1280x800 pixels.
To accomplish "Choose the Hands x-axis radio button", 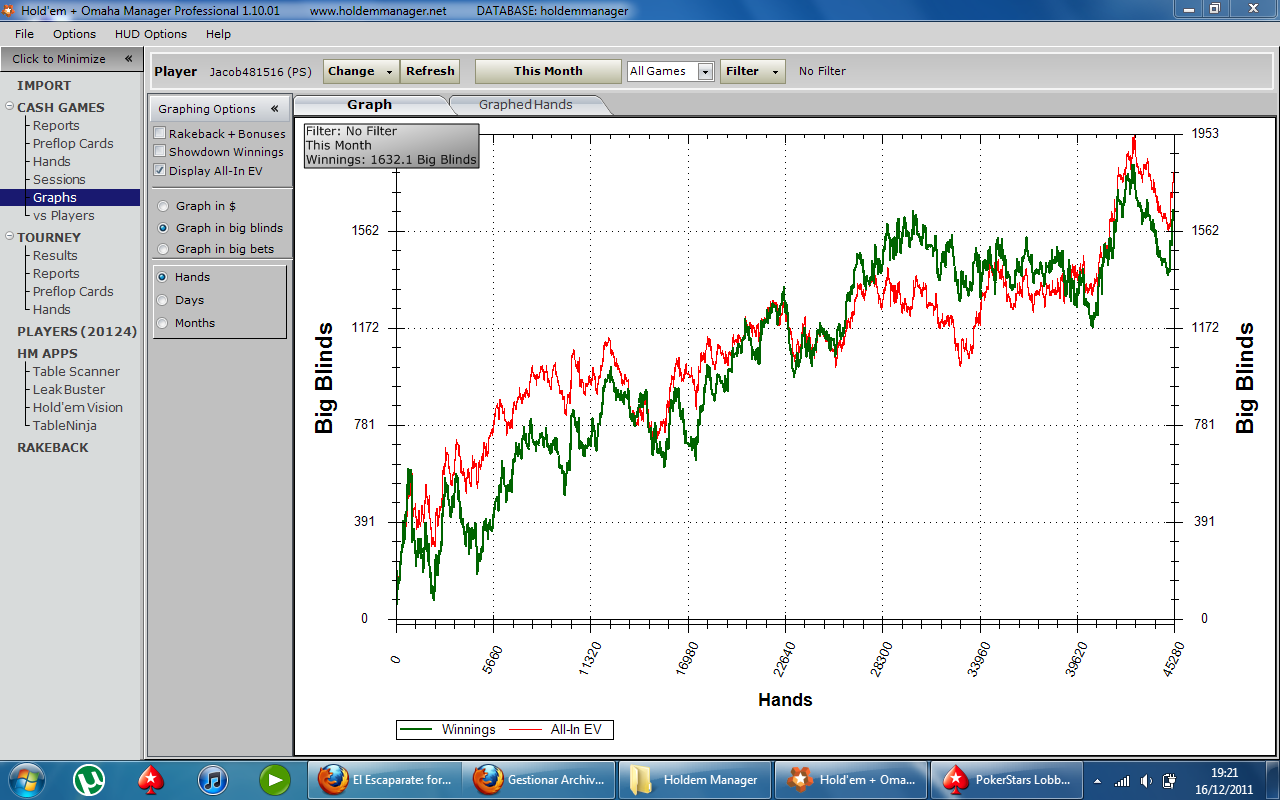I will (x=162, y=277).
